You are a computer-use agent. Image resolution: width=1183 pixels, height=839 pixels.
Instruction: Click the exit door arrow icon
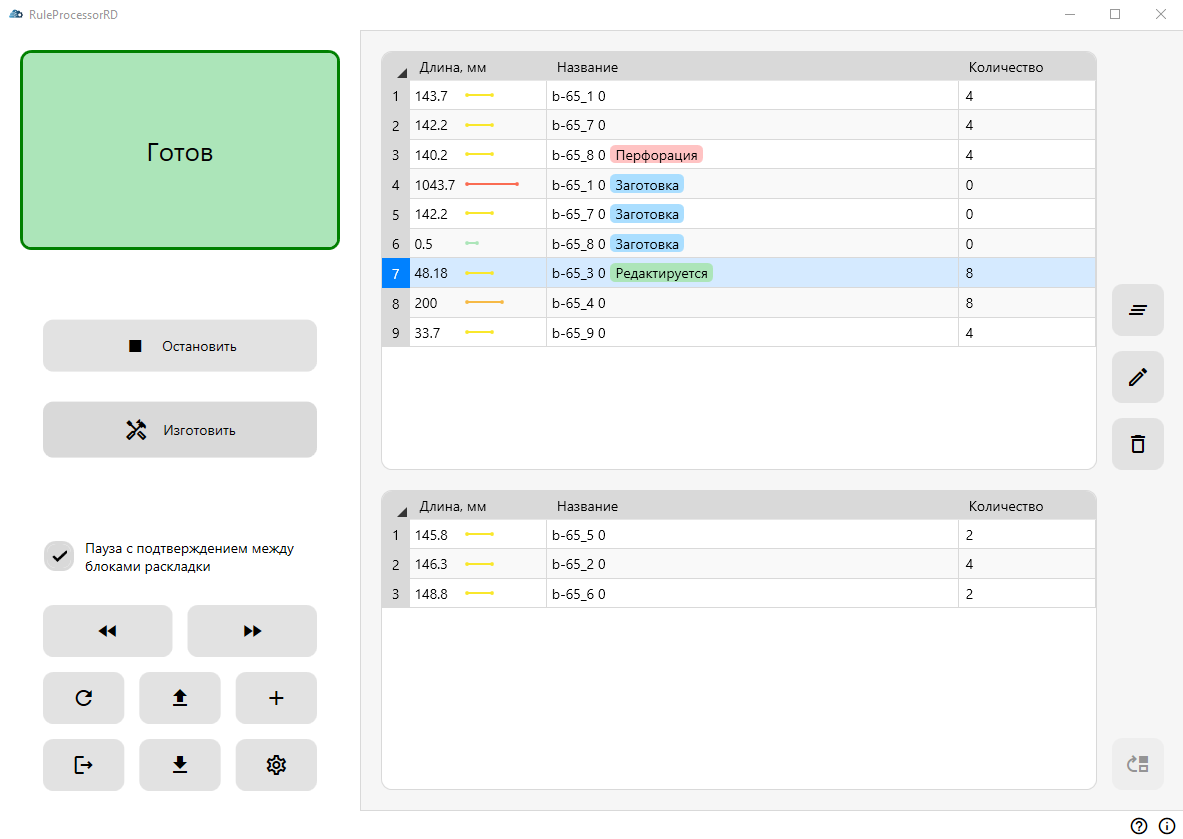pos(83,765)
